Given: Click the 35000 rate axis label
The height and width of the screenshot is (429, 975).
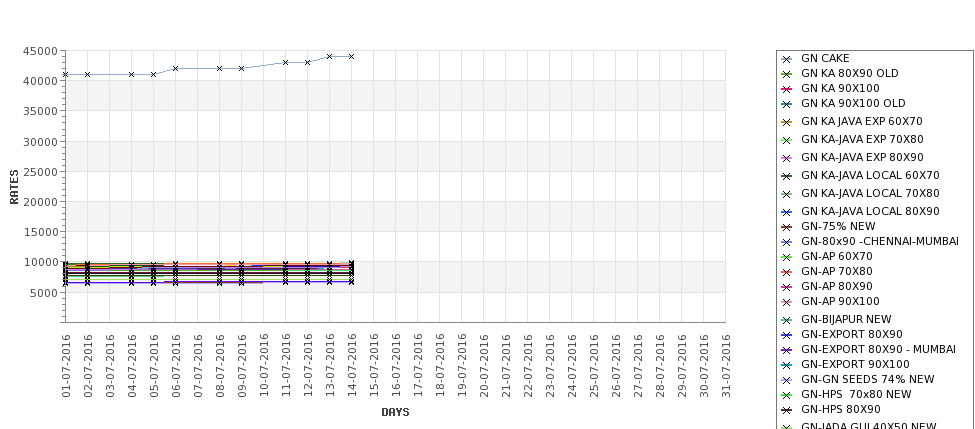Looking at the screenshot, I should point(40,111).
